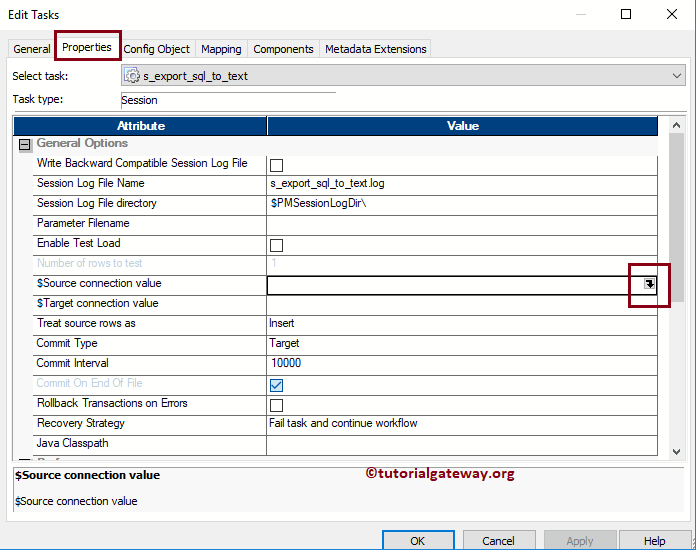Select the Commit Interval attribute label
Screen dimensions: 696x550
72,363
